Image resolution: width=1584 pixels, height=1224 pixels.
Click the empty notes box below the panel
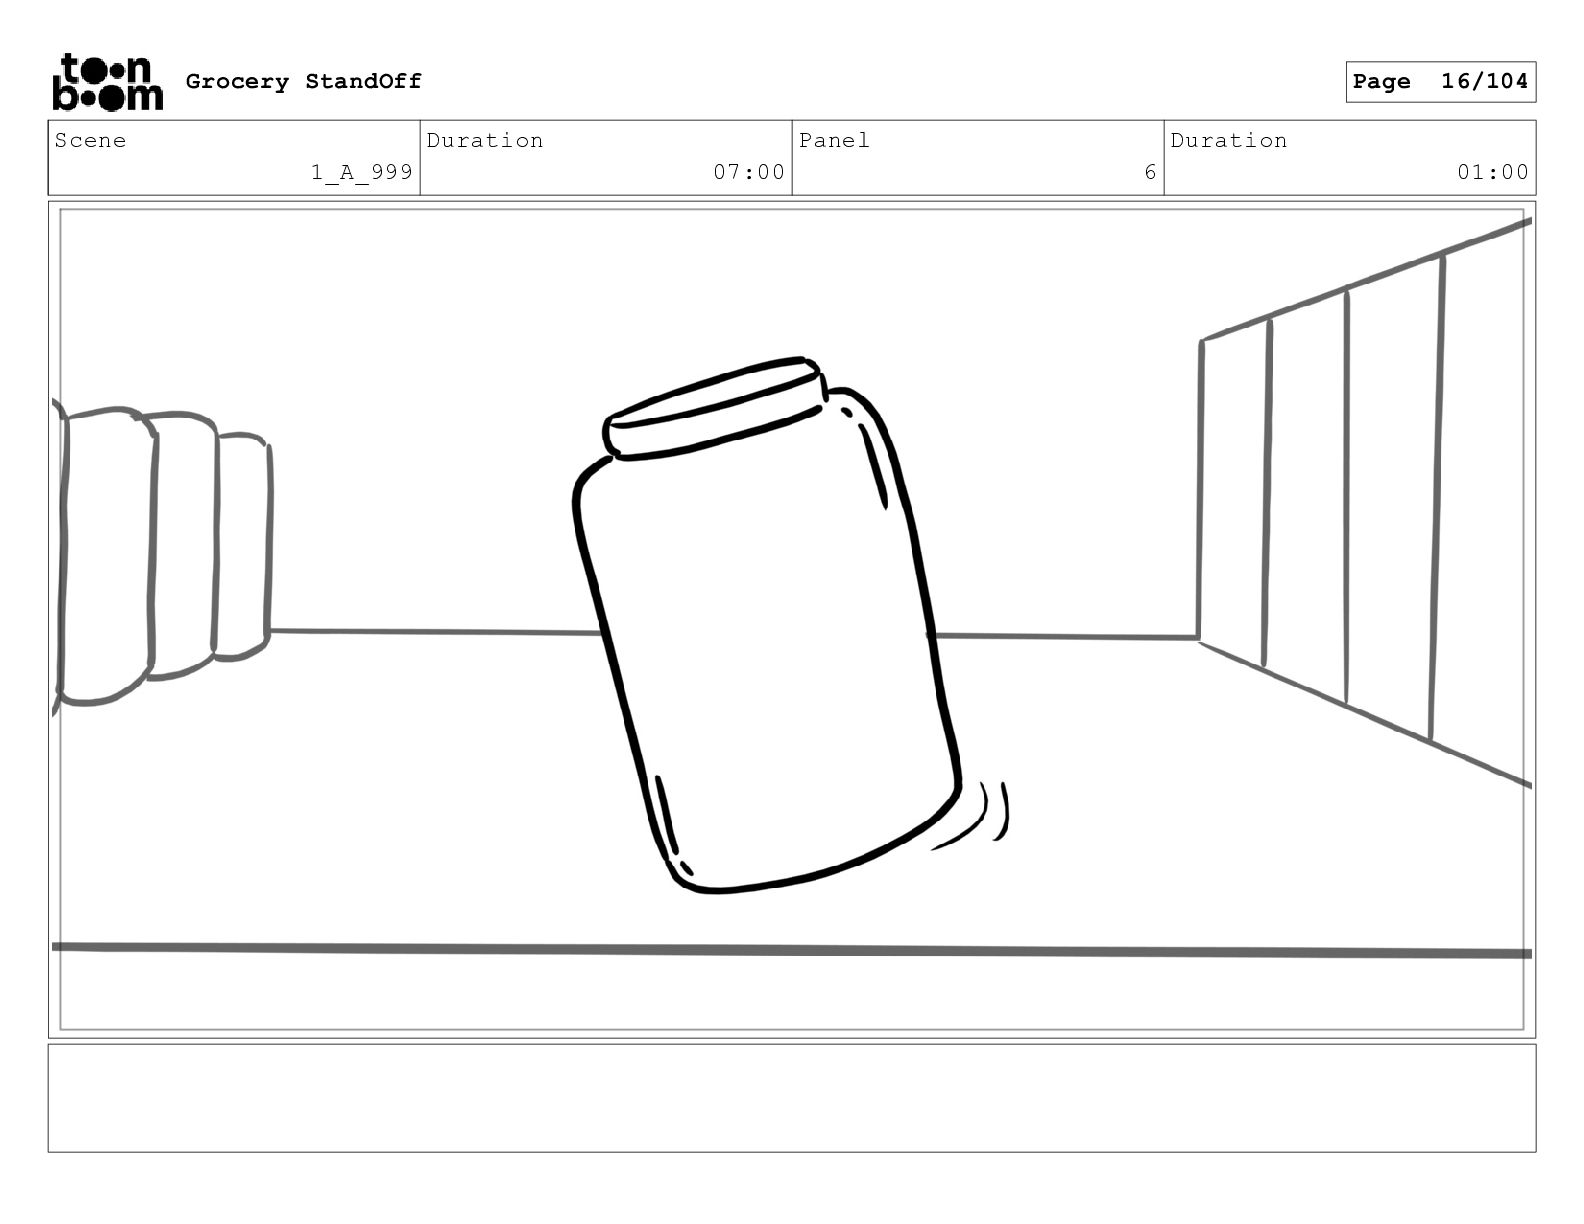792,1098
